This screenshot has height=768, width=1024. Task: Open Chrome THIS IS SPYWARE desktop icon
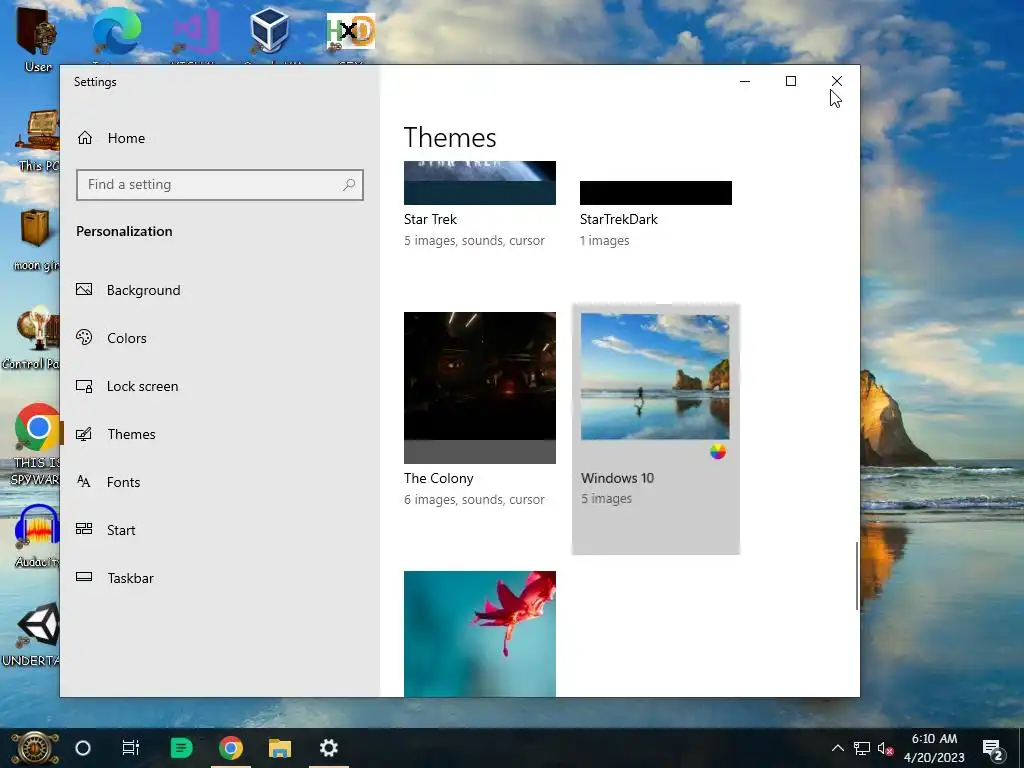click(36, 444)
